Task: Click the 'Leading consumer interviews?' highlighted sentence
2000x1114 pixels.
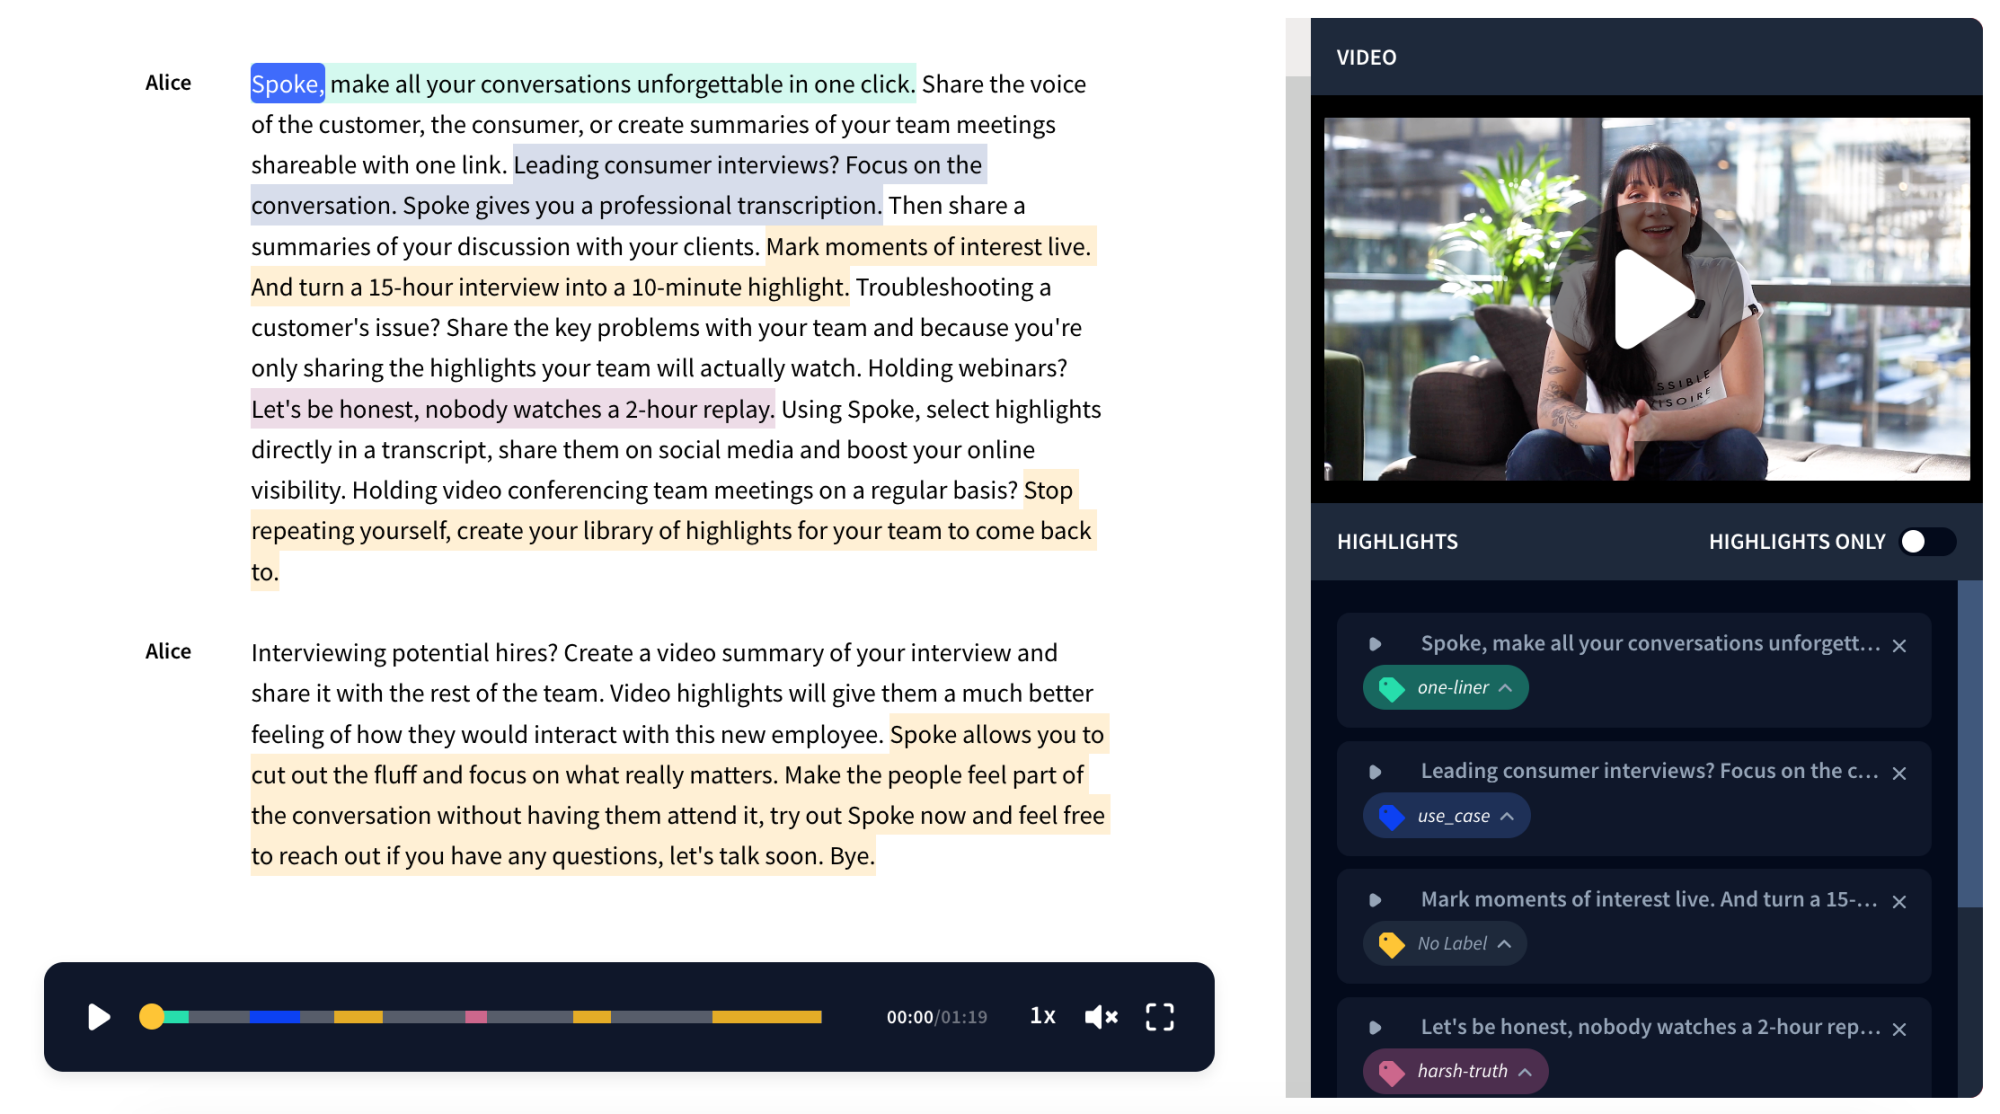Action: coord(675,165)
